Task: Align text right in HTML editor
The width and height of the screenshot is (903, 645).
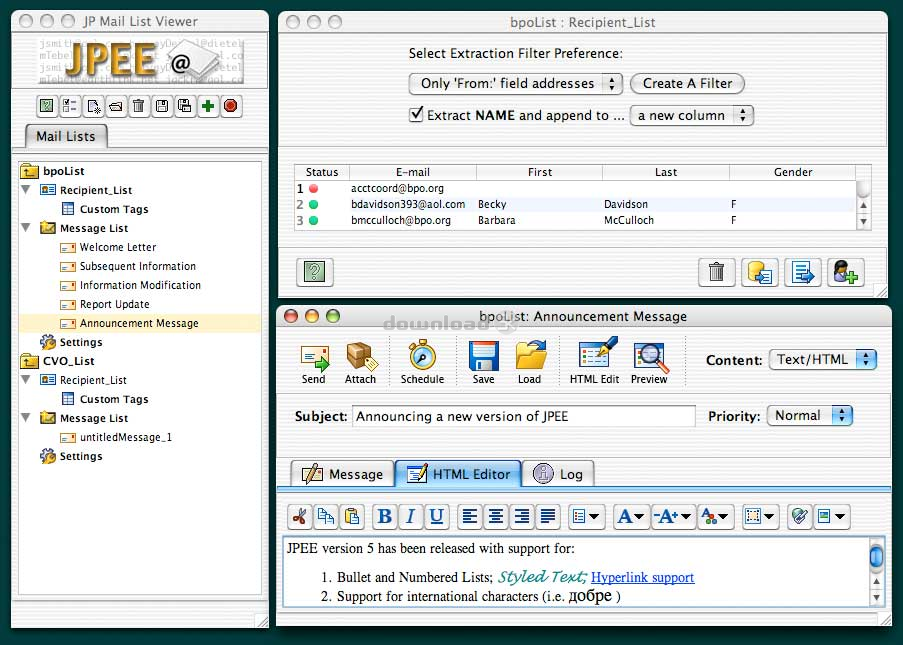Action: tap(522, 517)
